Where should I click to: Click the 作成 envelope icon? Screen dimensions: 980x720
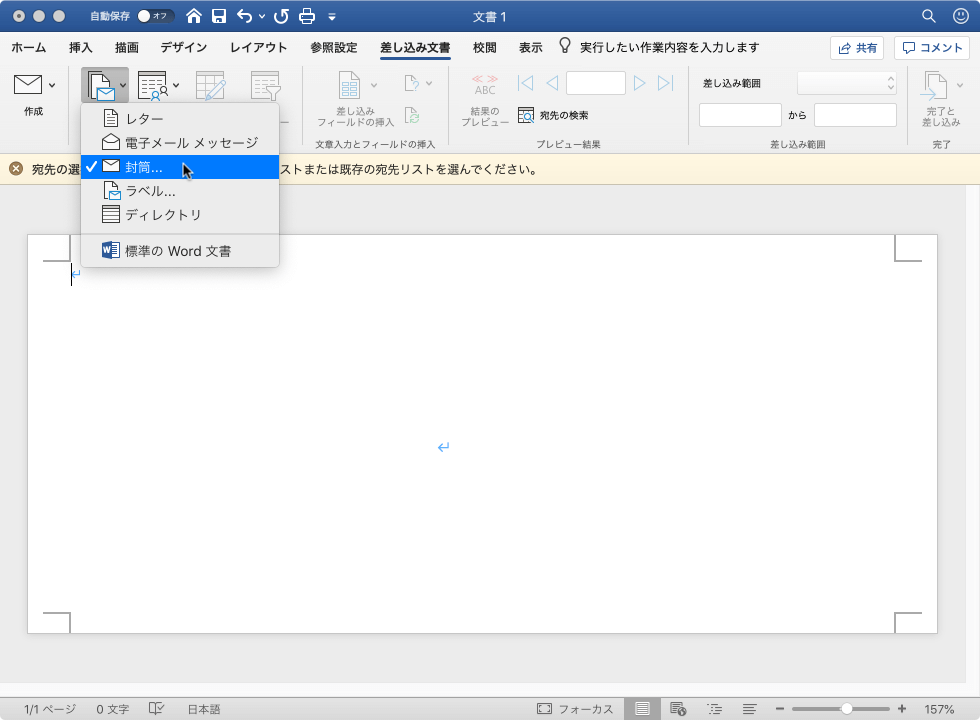pyautogui.click(x=28, y=84)
